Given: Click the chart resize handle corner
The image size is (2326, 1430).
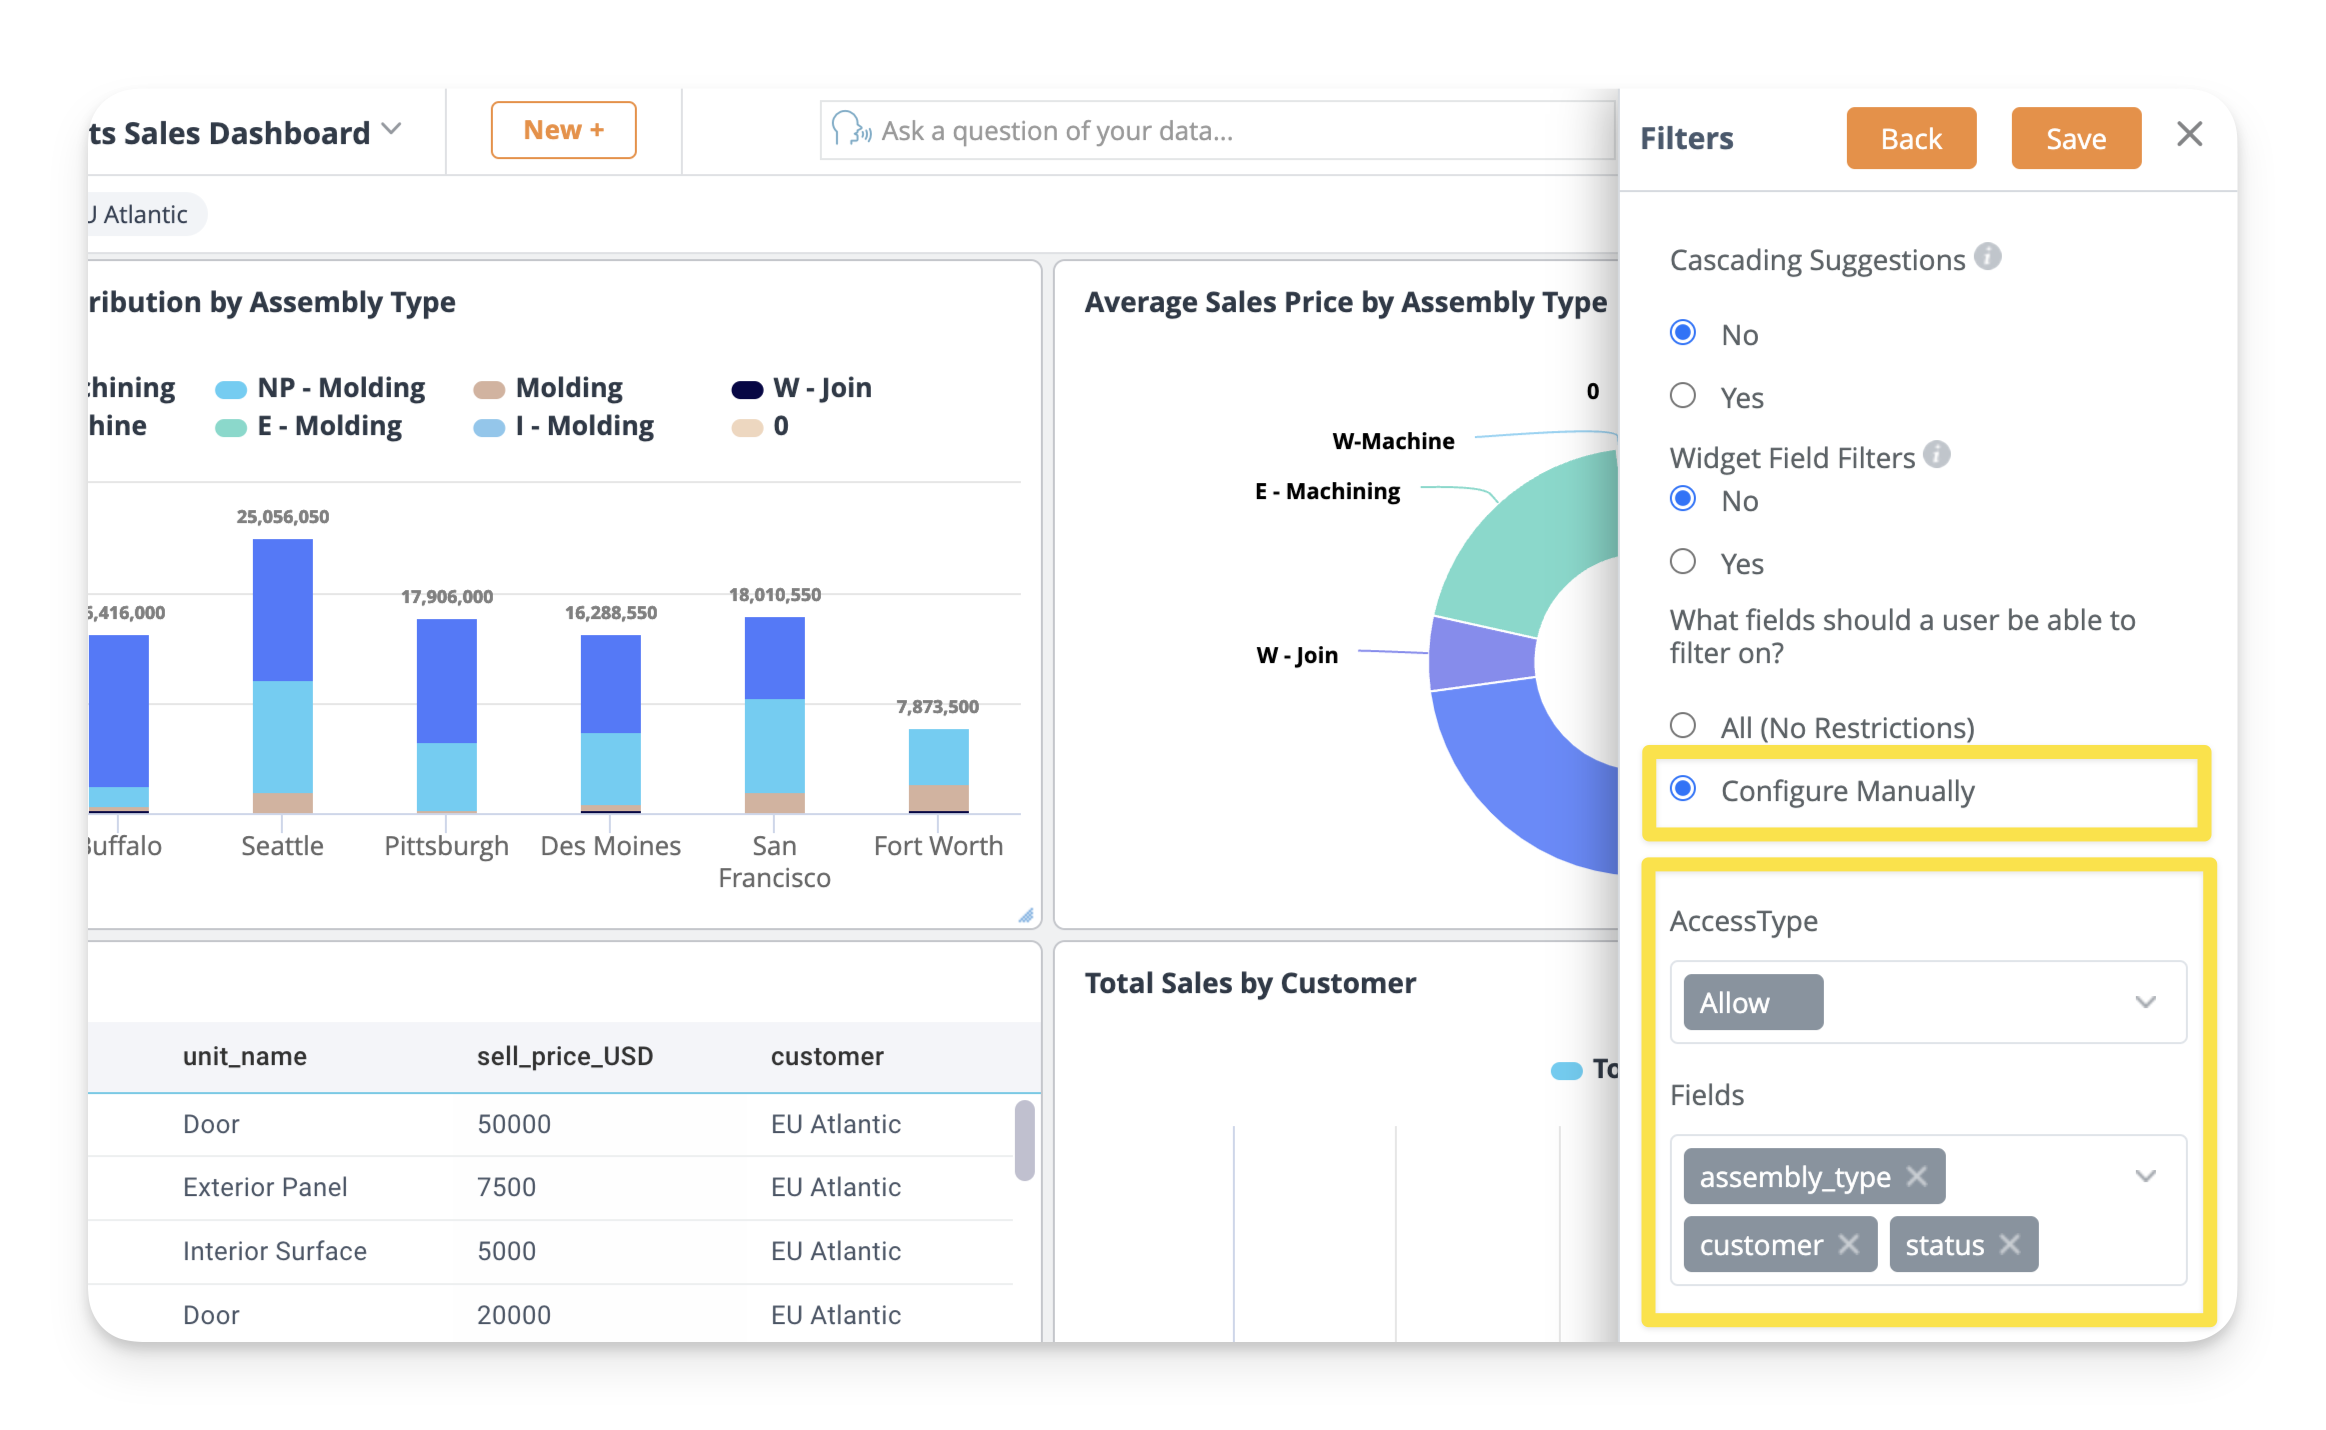Looking at the screenshot, I should pyautogui.click(x=1026, y=915).
